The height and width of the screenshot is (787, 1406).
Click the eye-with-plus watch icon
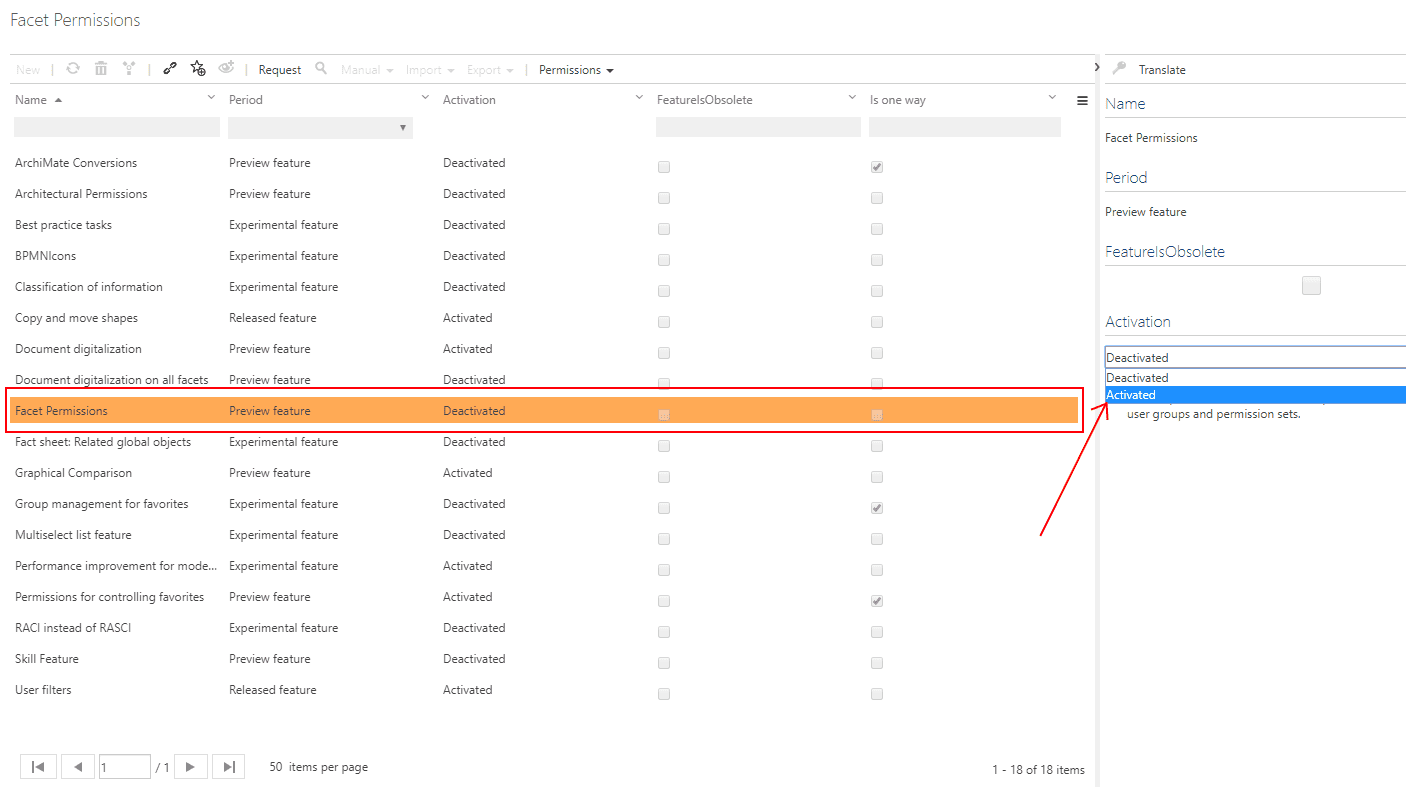tap(226, 69)
